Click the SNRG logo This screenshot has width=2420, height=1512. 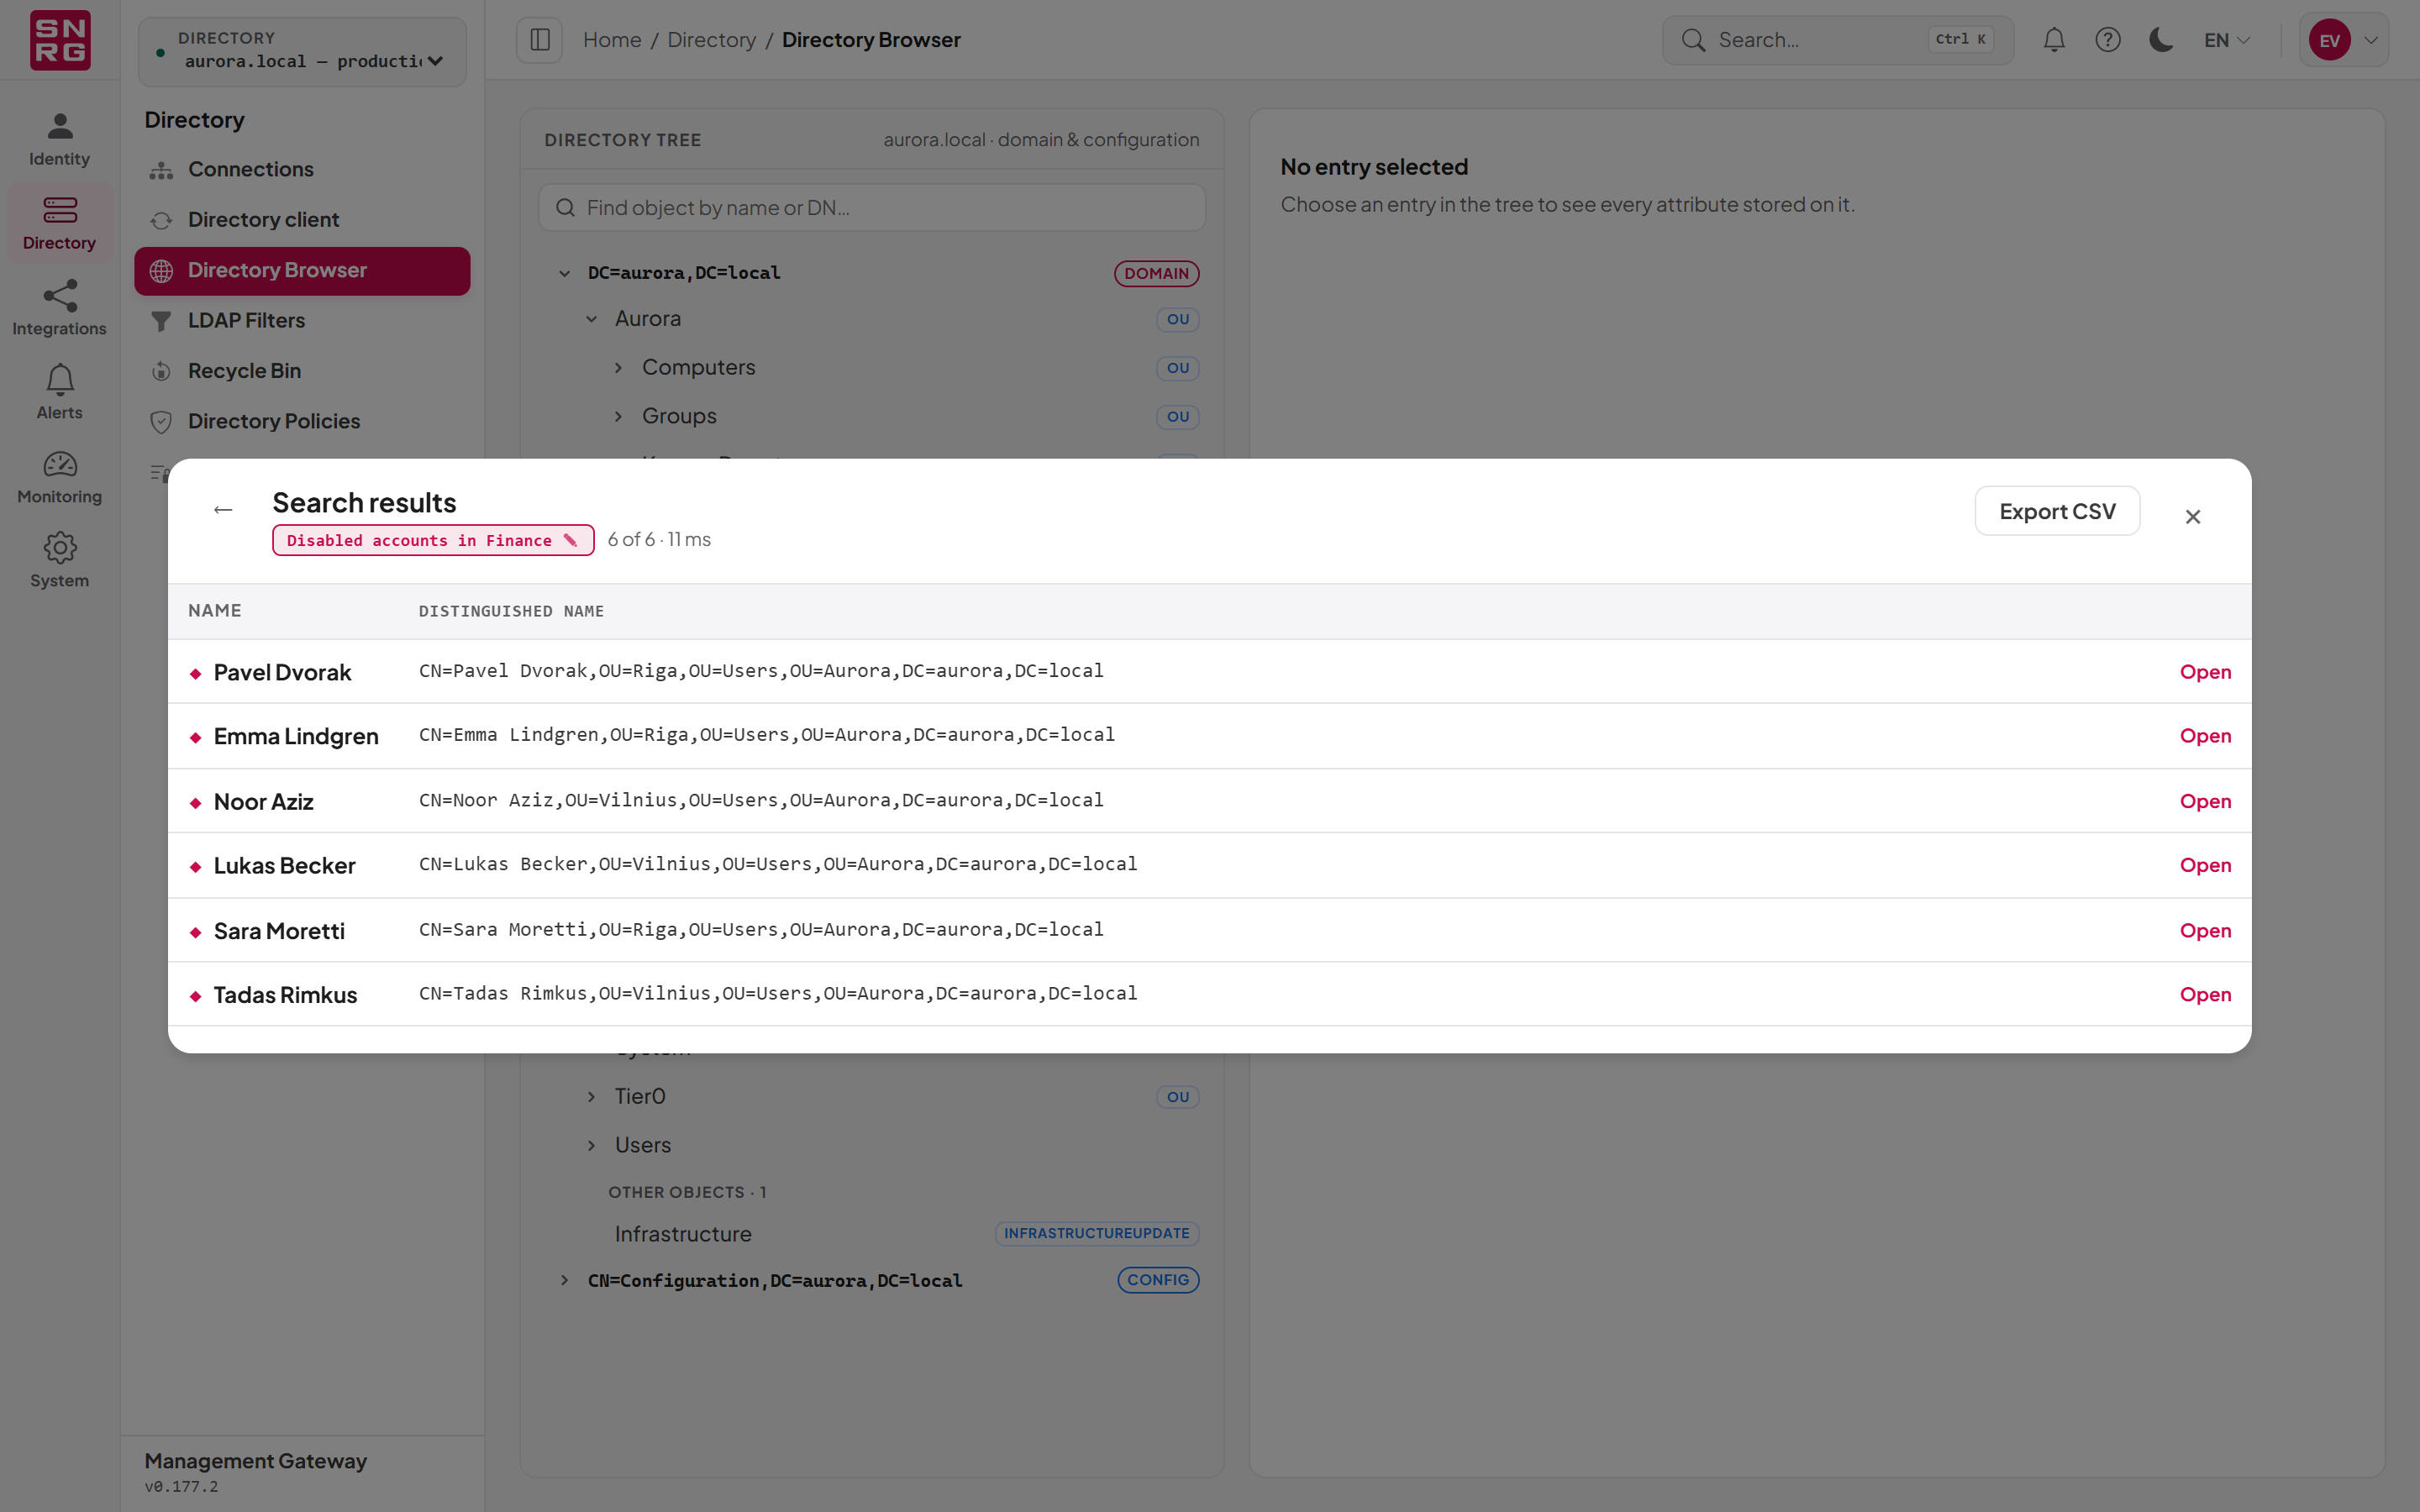[x=60, y=40]
